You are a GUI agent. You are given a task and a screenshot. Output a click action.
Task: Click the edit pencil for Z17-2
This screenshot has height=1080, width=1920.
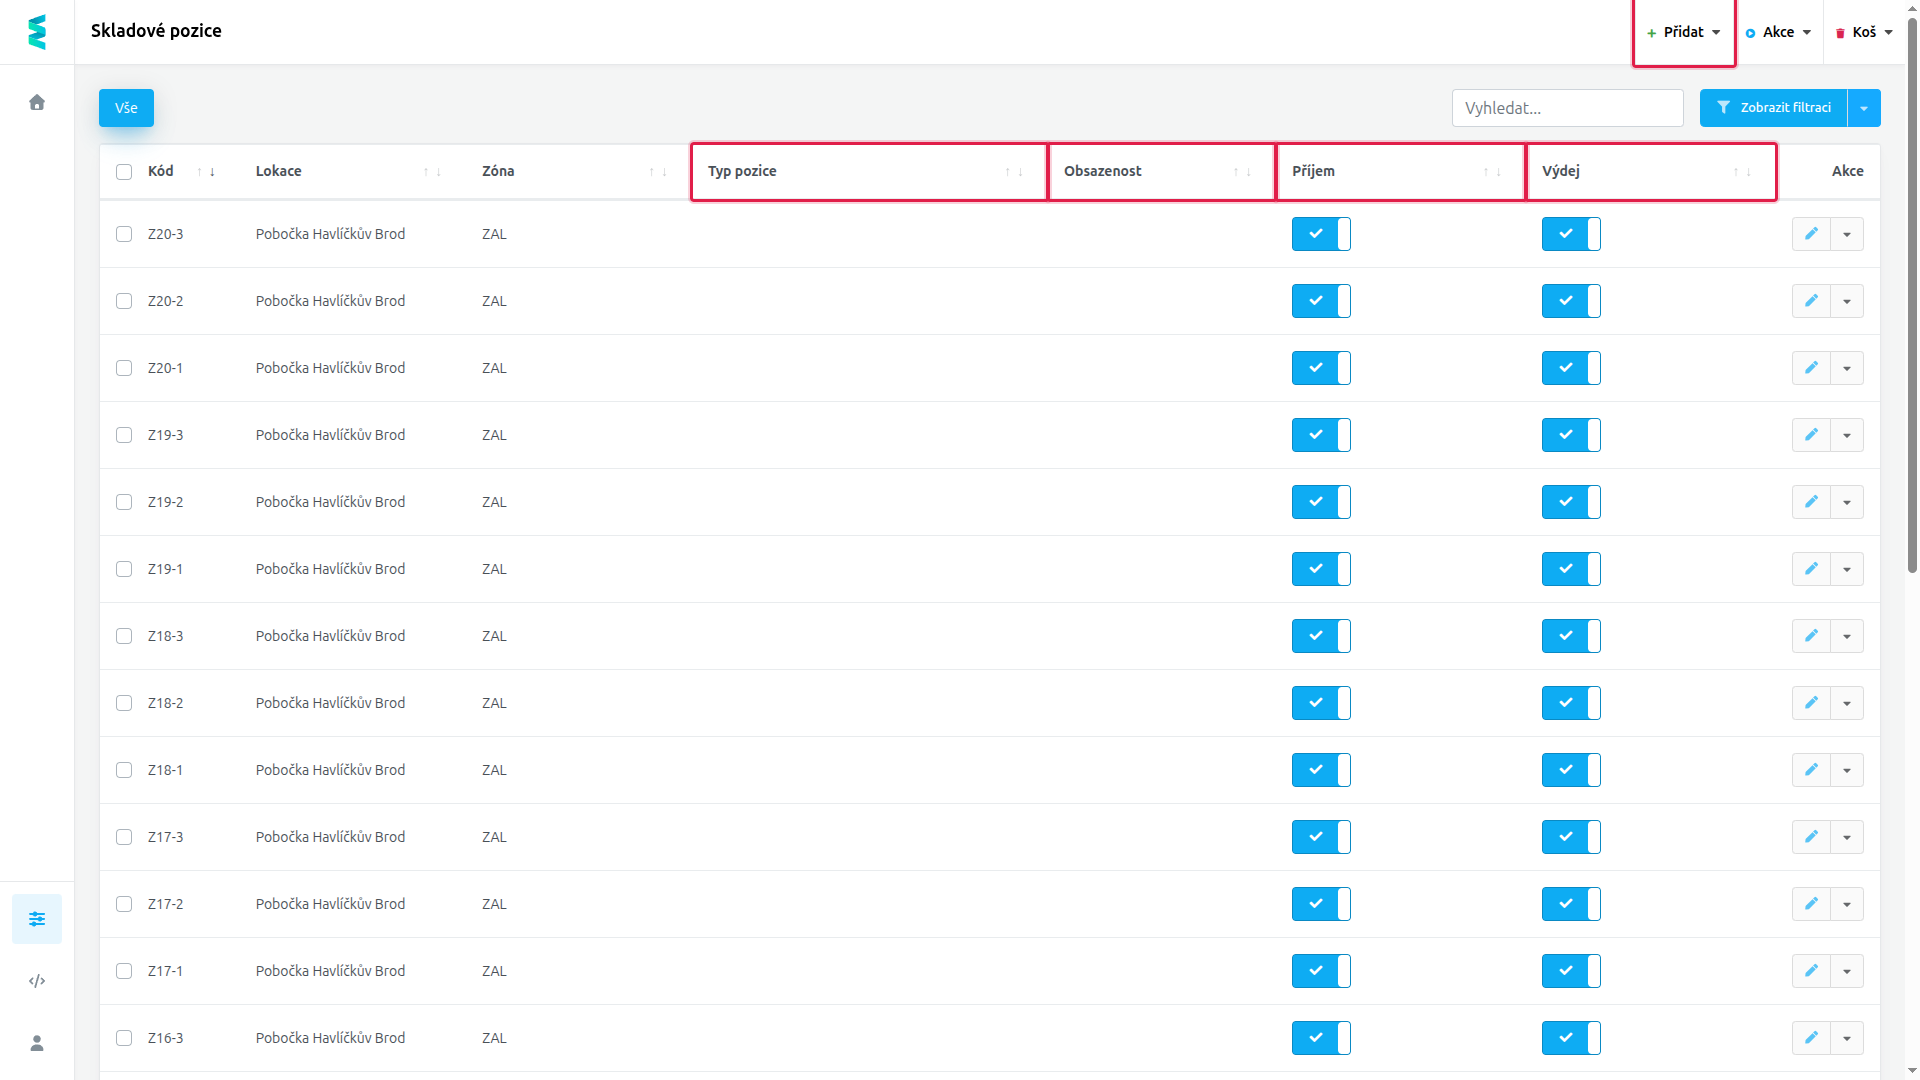point(1811,904)
